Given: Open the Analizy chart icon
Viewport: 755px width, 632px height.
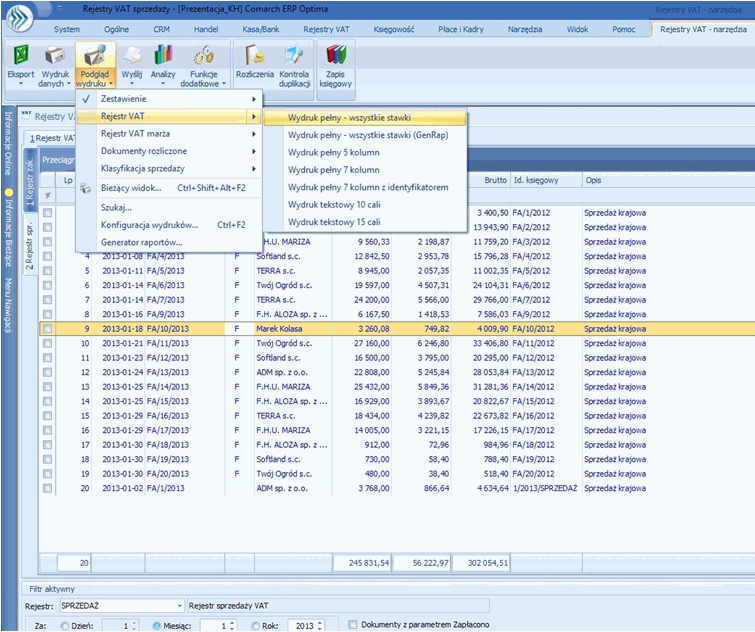Looking at the screenshot, I should (x=163, y=56).
